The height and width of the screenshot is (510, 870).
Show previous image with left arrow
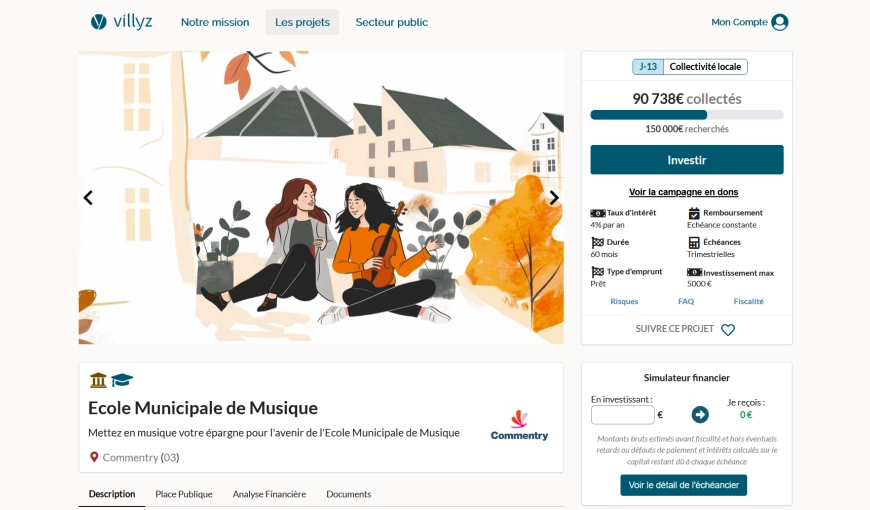coord(88,198)
